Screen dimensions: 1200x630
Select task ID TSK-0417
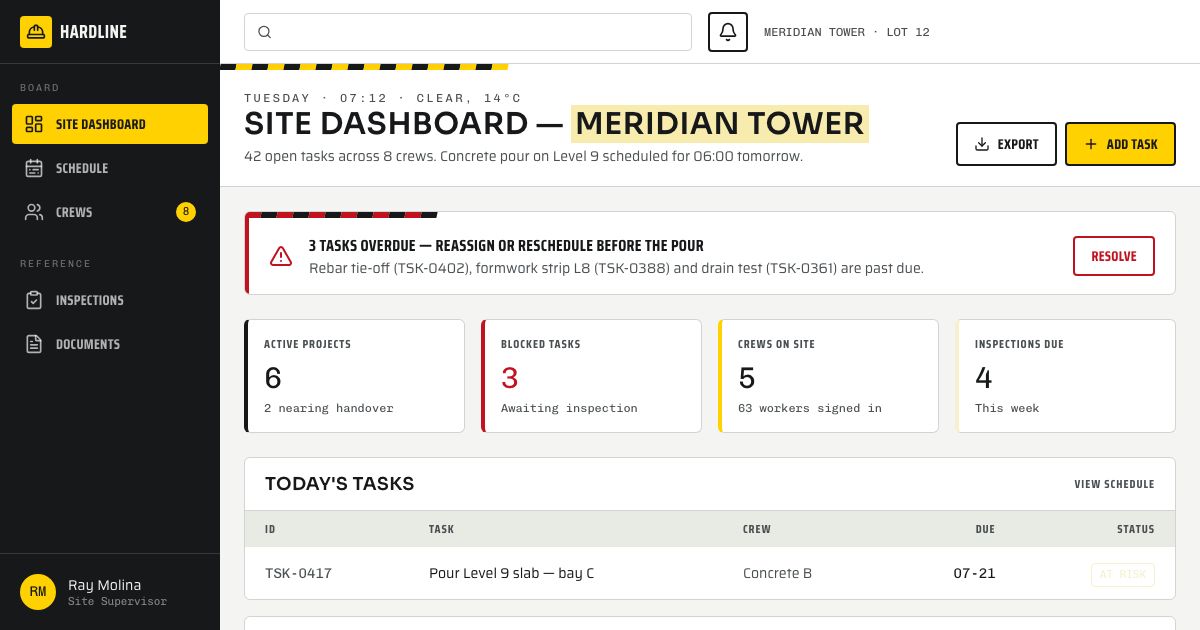298,573
